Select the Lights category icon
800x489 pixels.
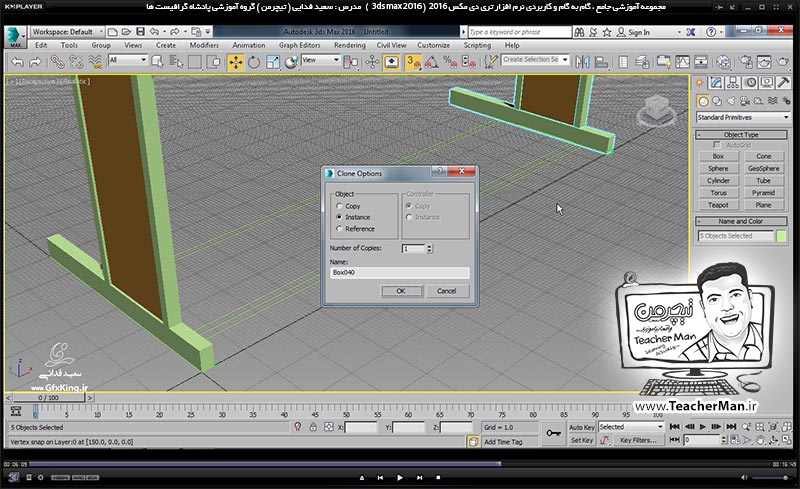click(x=731, y=101)
